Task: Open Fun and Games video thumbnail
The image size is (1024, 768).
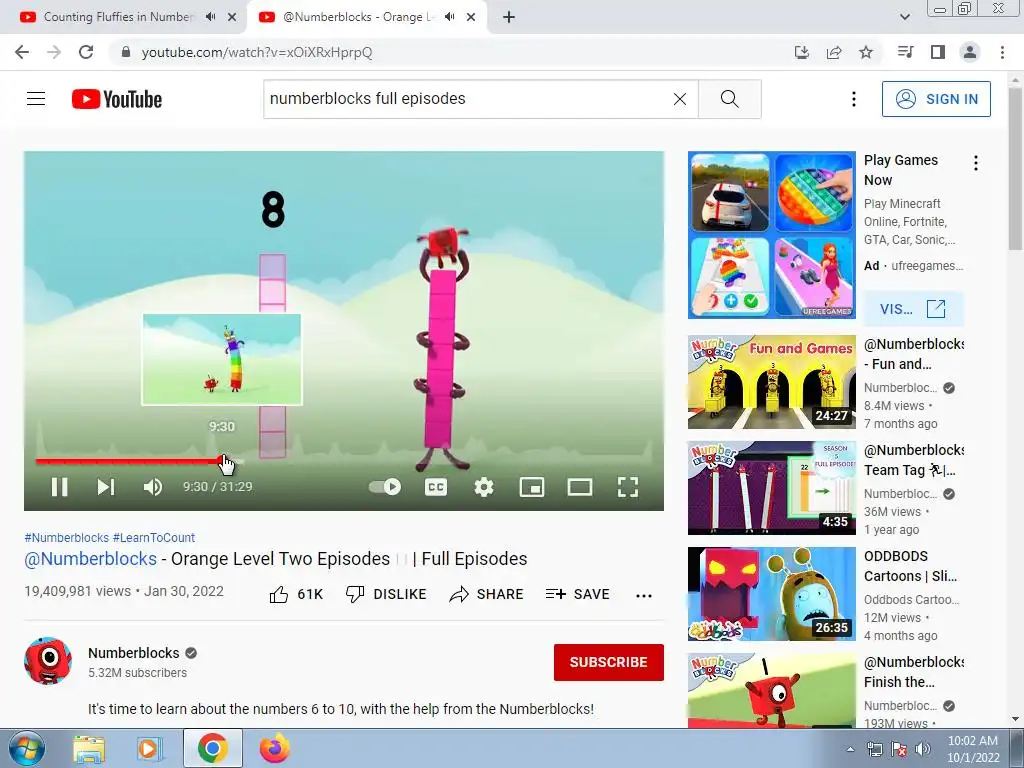Action: [x=772, y=382]
